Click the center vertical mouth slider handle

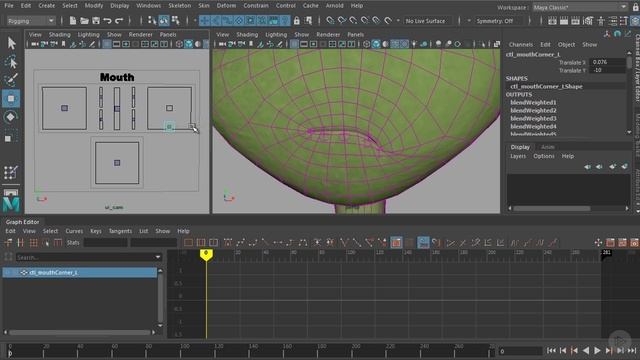coord(117,109)
